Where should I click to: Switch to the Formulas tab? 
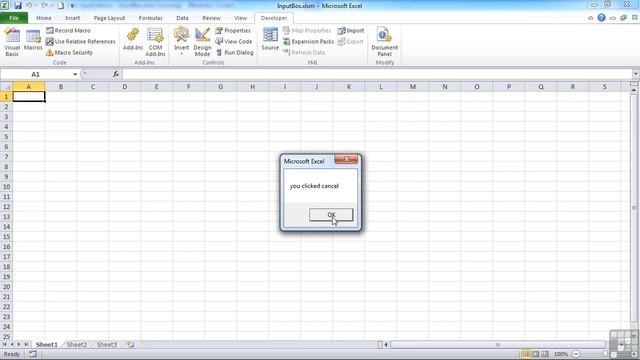(x=150, y=18)
